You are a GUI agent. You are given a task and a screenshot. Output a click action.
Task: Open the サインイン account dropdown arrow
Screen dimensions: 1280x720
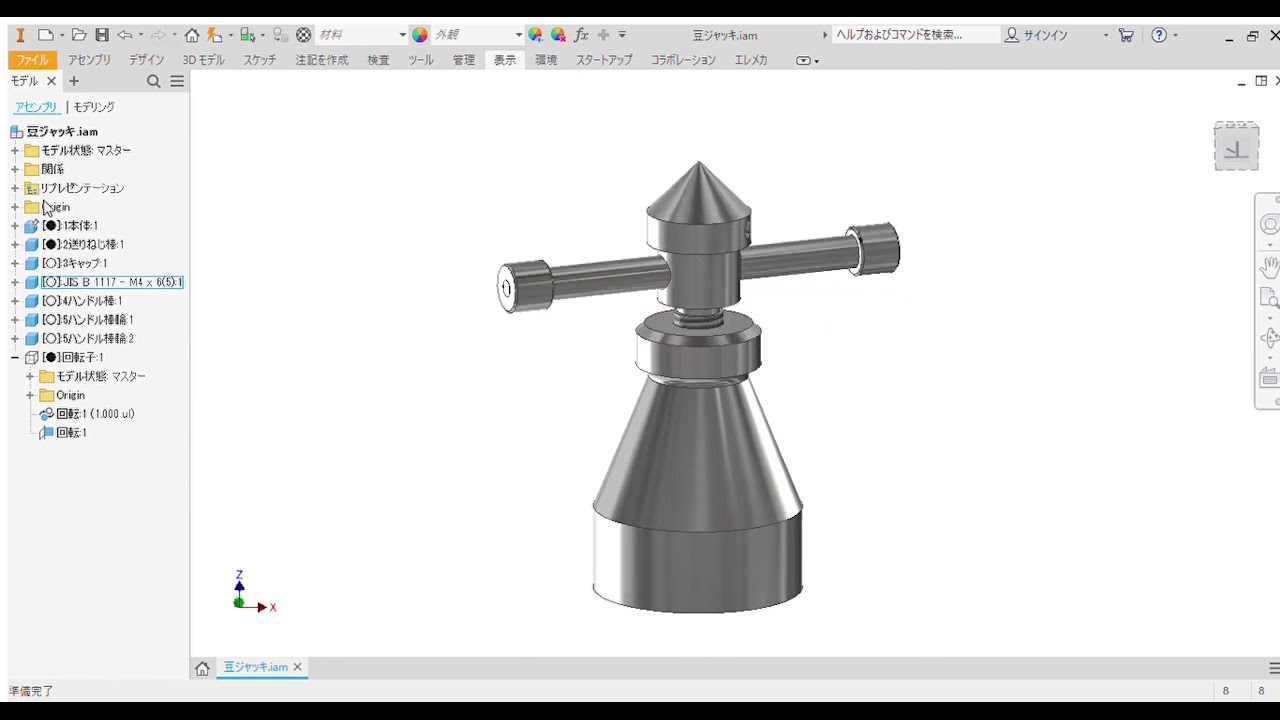click(1106, 35)
